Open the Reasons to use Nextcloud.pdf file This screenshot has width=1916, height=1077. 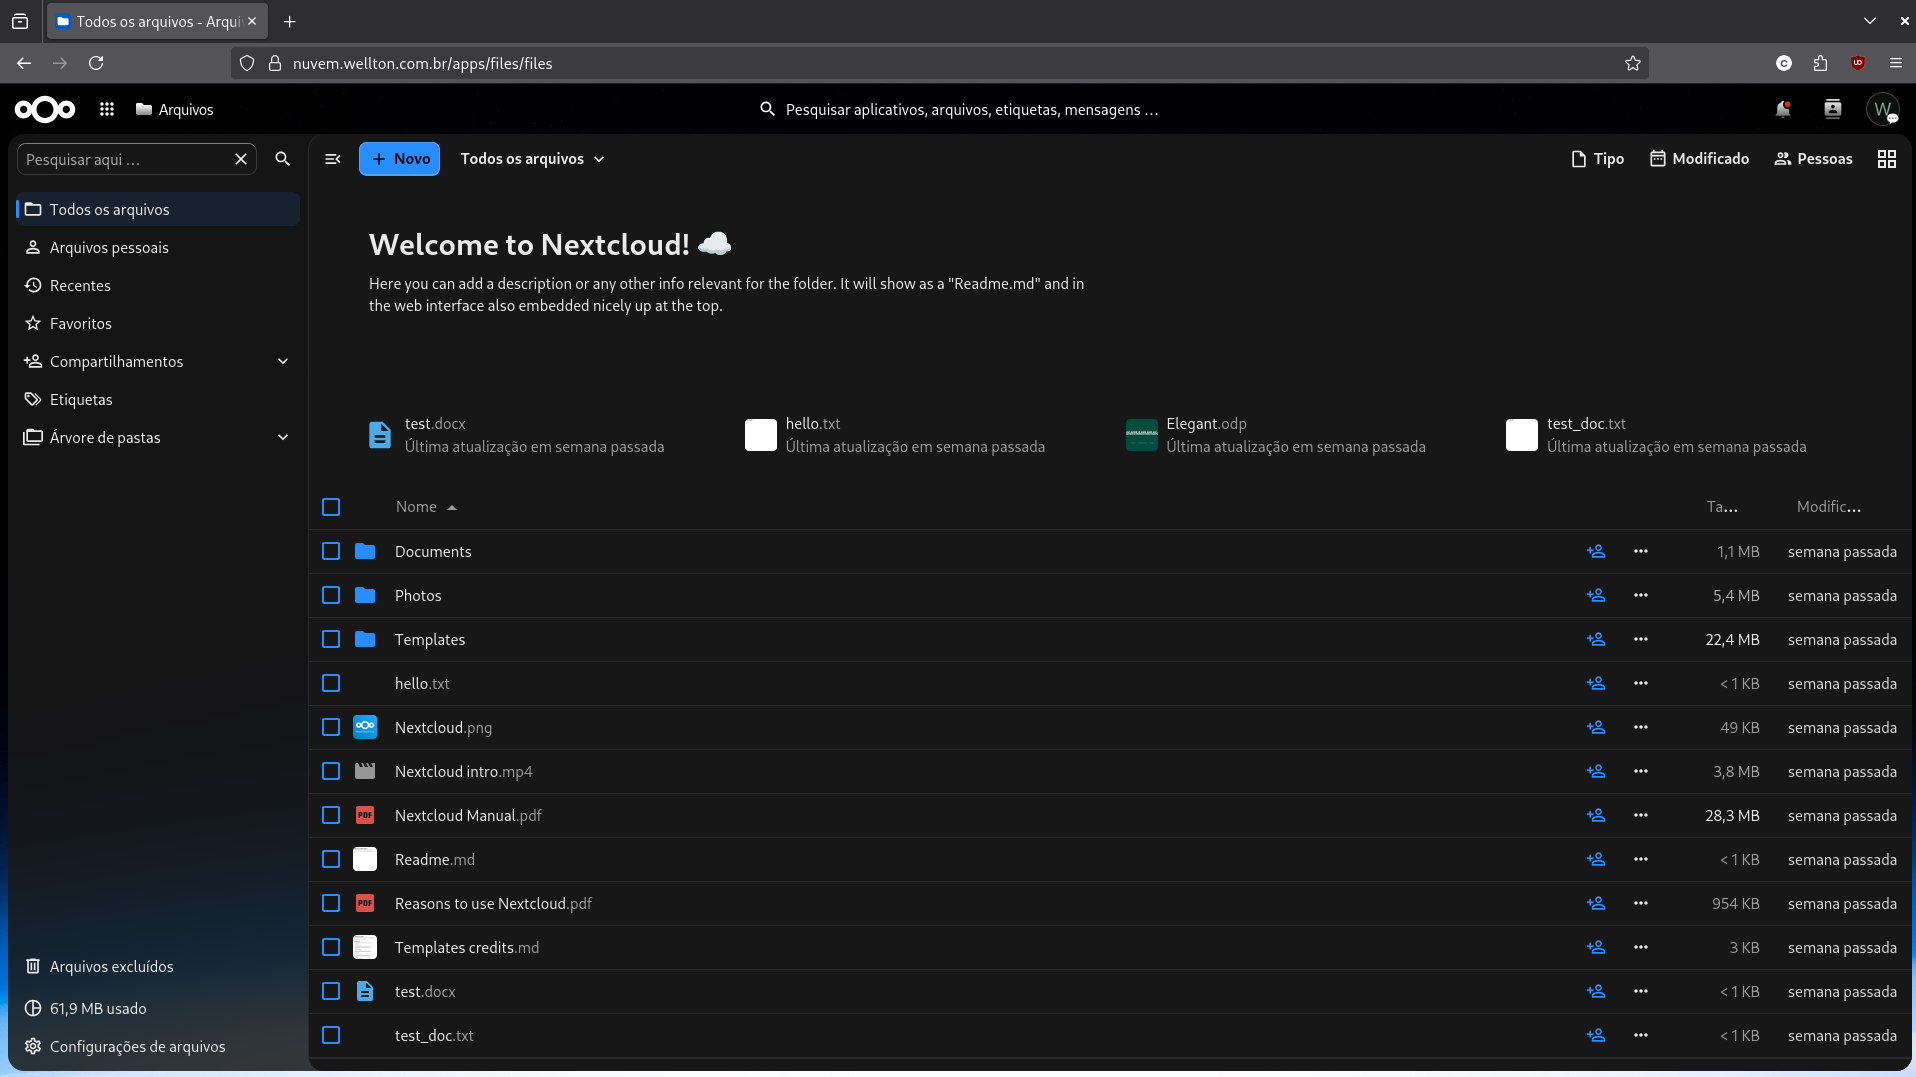[493, 903]
